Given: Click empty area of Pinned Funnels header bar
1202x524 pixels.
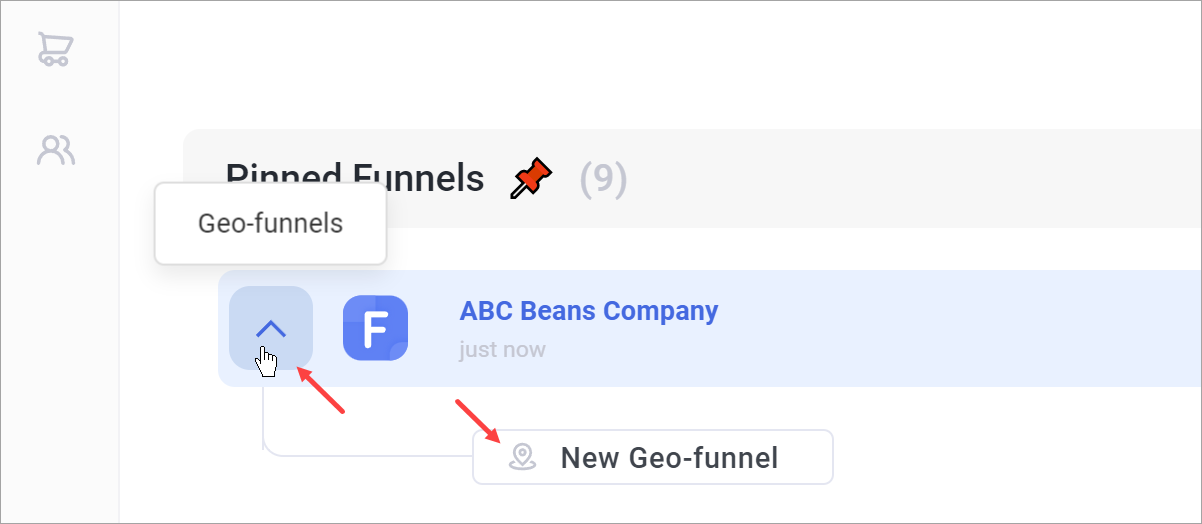Looking at the screenshot, I should click(900, 179).
